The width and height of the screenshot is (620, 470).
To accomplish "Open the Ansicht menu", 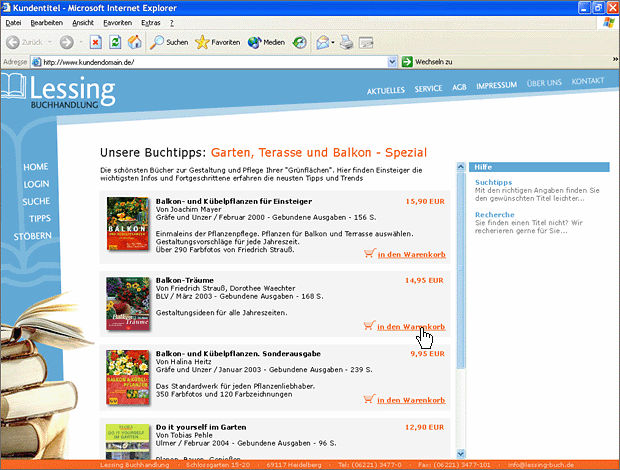I will 83,23.
